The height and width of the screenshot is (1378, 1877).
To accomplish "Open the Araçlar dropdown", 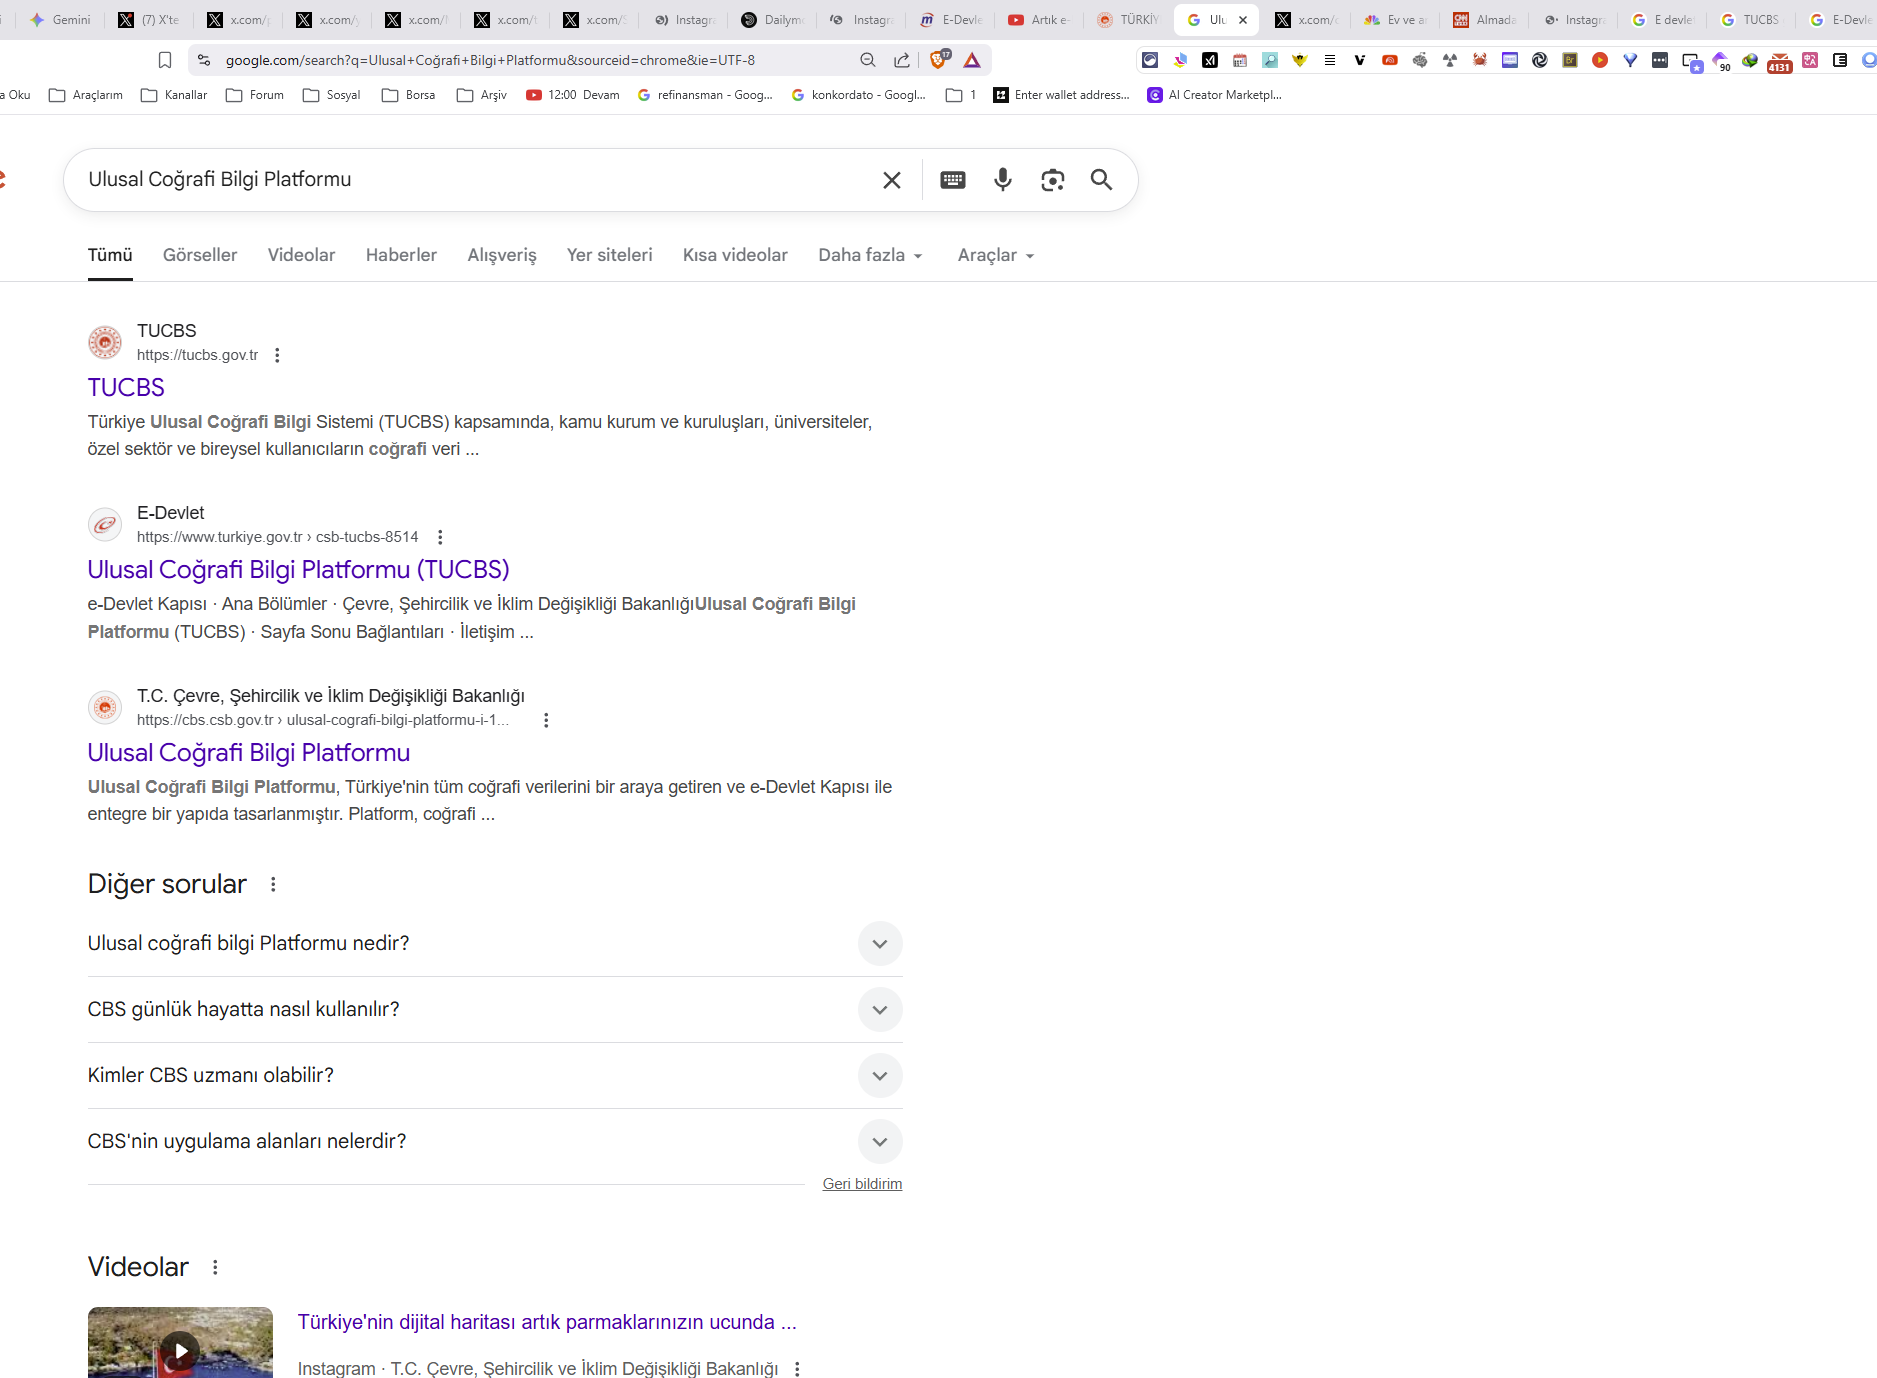I will 996,255.
